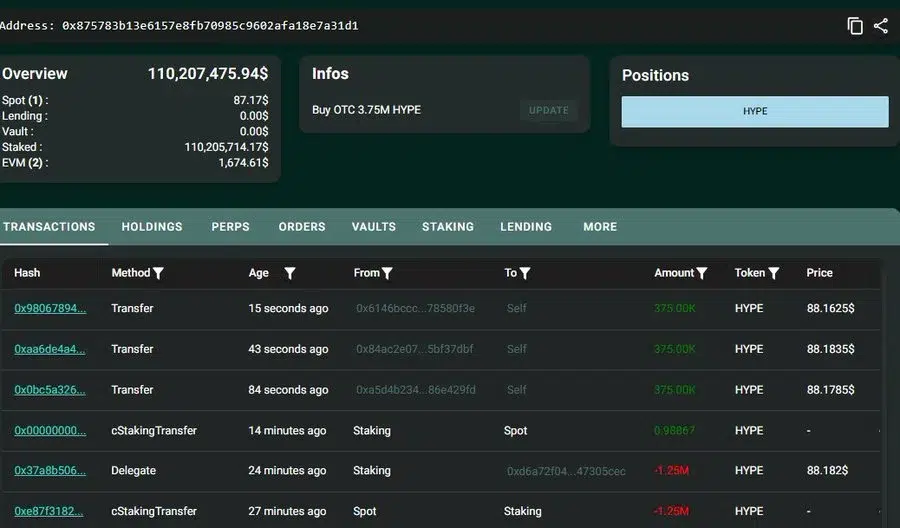The image size is (900, 528).
Task: Open the Age column filter
Action: pos(290,273)
